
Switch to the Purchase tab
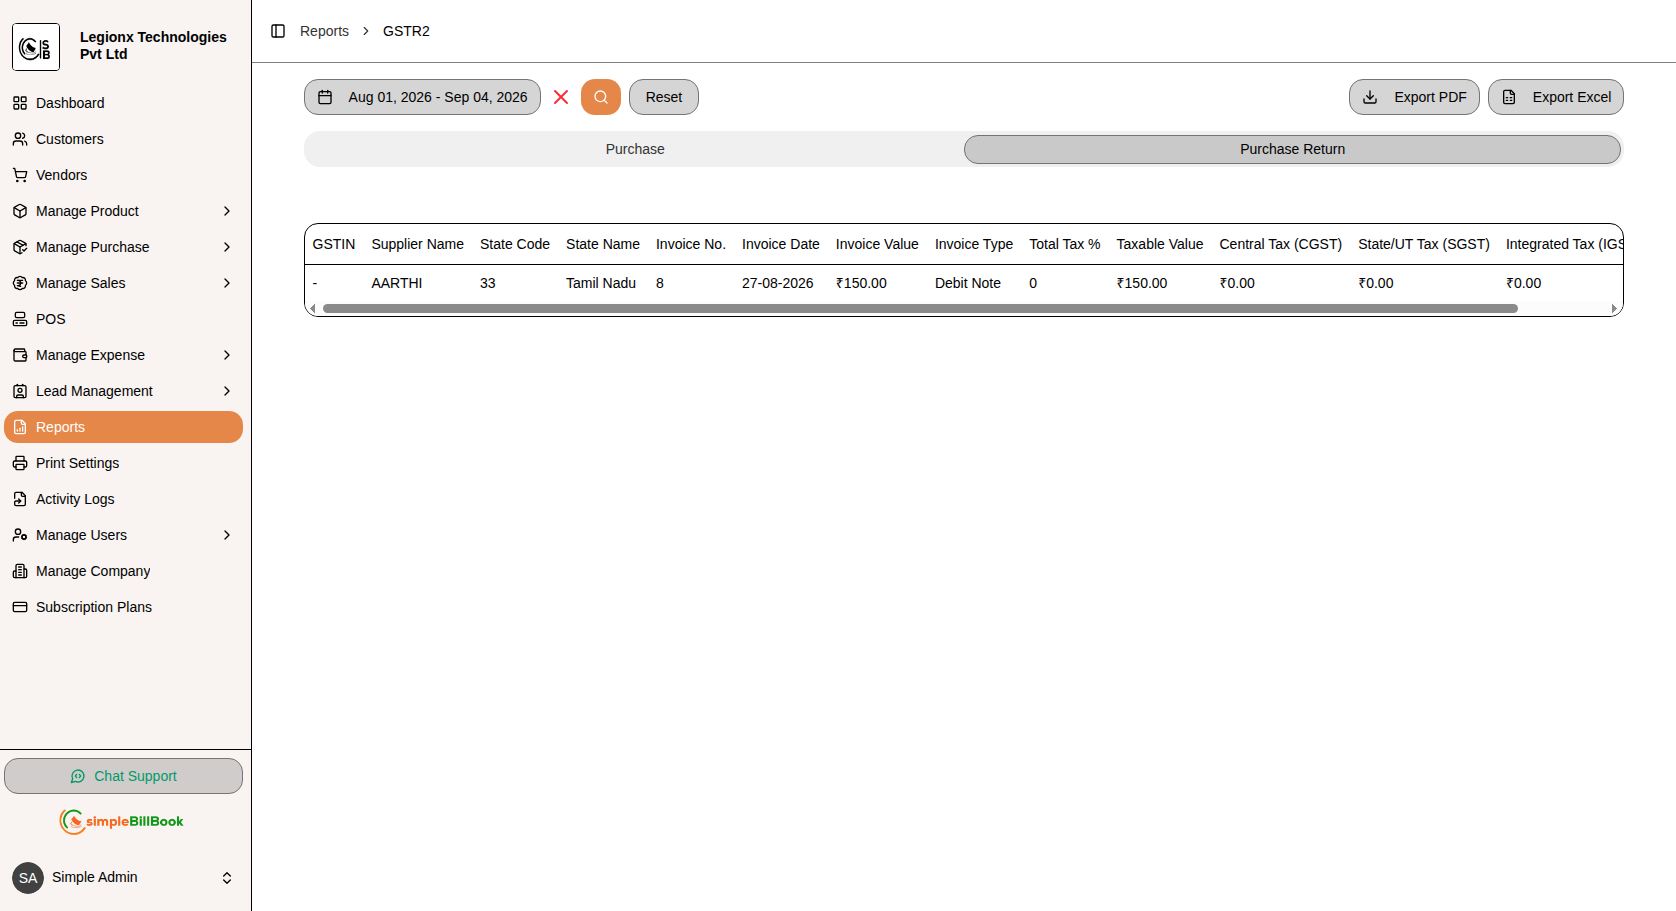[x=635, y=149]
